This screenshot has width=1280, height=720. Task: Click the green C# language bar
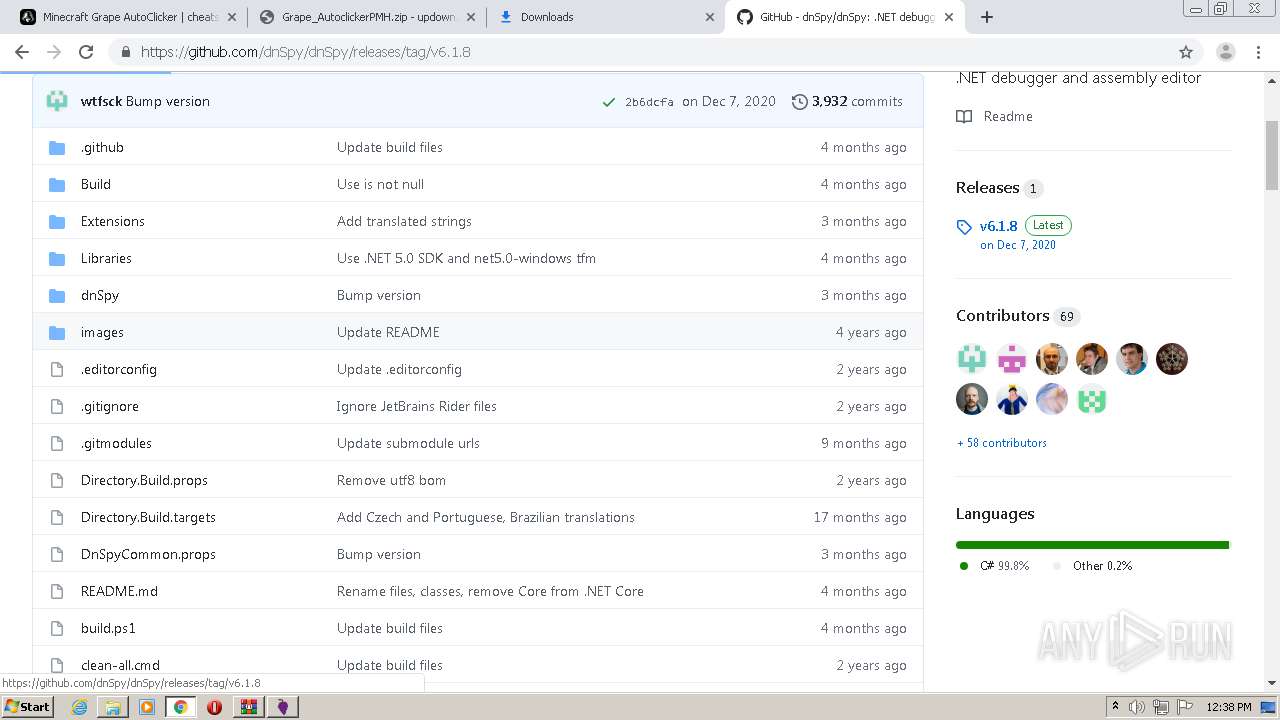pyautogui.click(x=1091, y=545)
